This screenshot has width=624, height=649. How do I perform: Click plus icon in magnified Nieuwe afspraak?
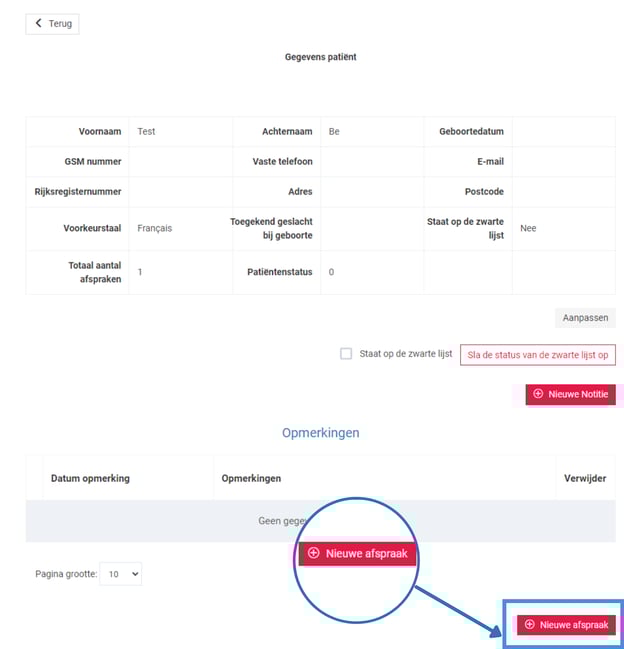click(314, 553)
